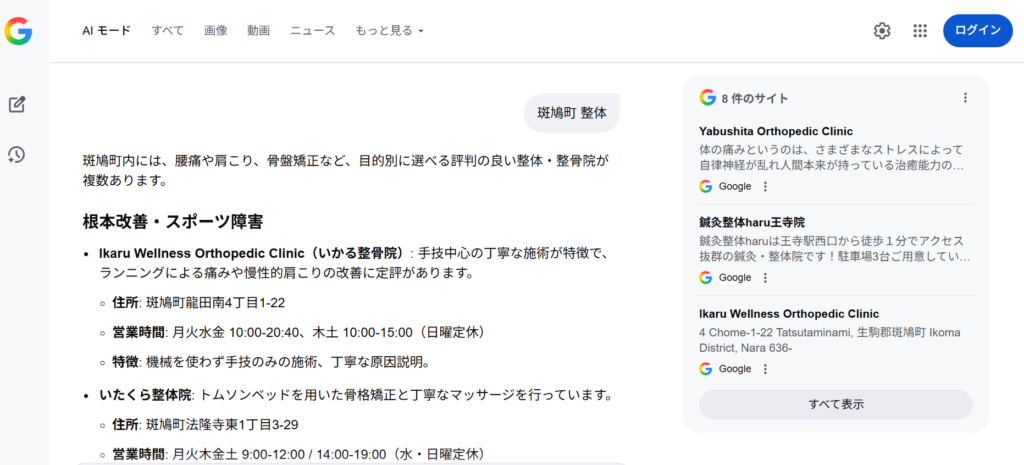Viewport: 1024px width, 465px height.
Task: Select the AI モード tab
Action: 106,31
